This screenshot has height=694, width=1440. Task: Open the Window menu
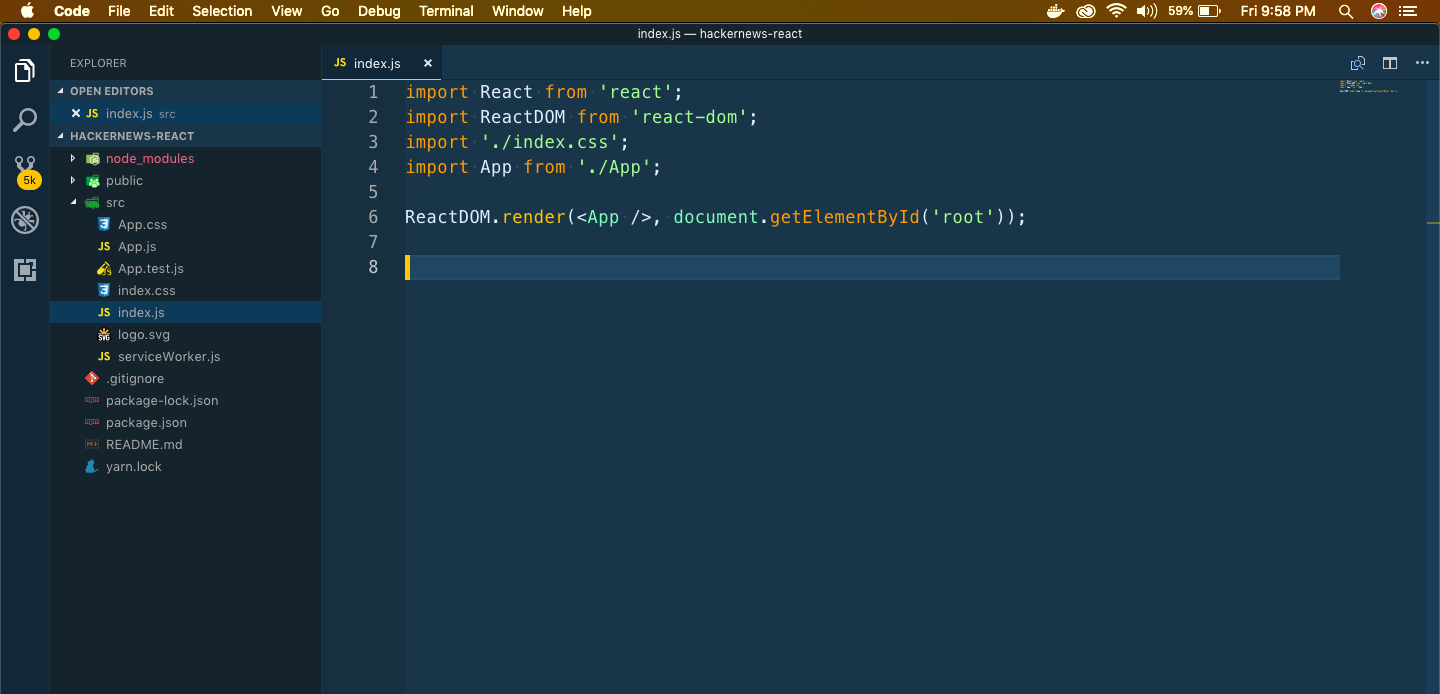(x=518, y=11)
